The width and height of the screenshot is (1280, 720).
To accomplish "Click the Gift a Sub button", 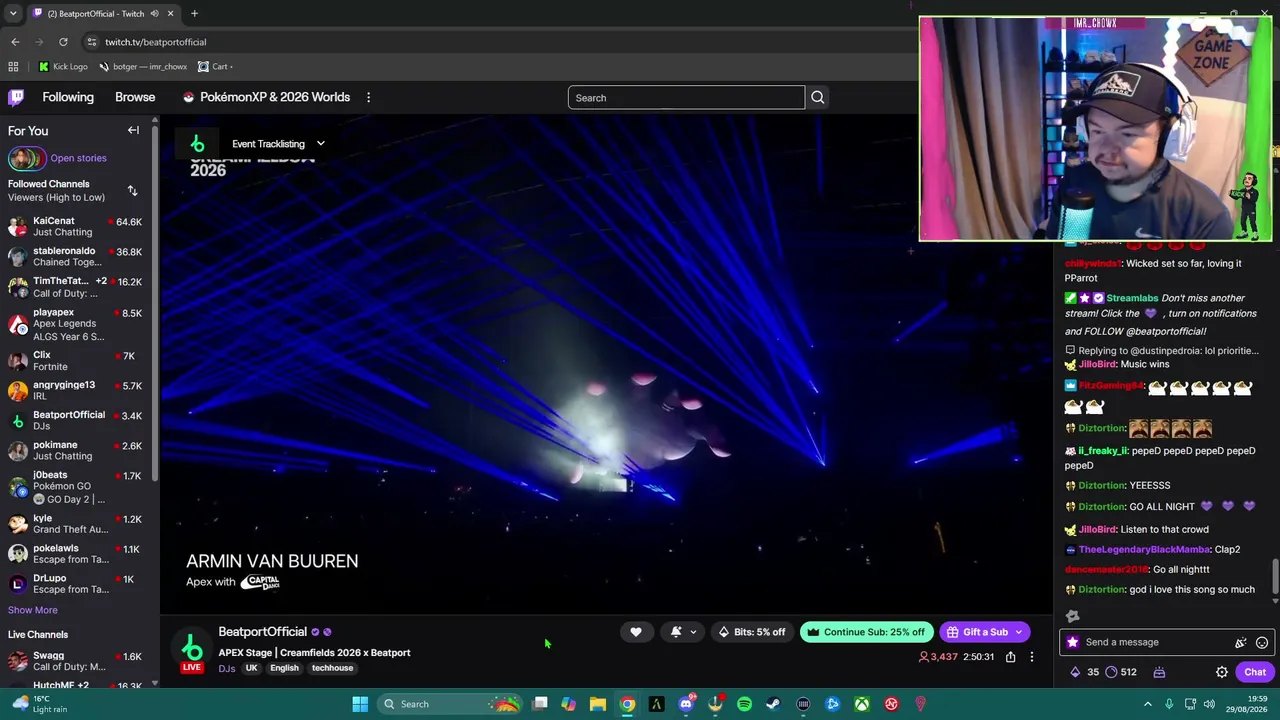I will coord(985,632).
